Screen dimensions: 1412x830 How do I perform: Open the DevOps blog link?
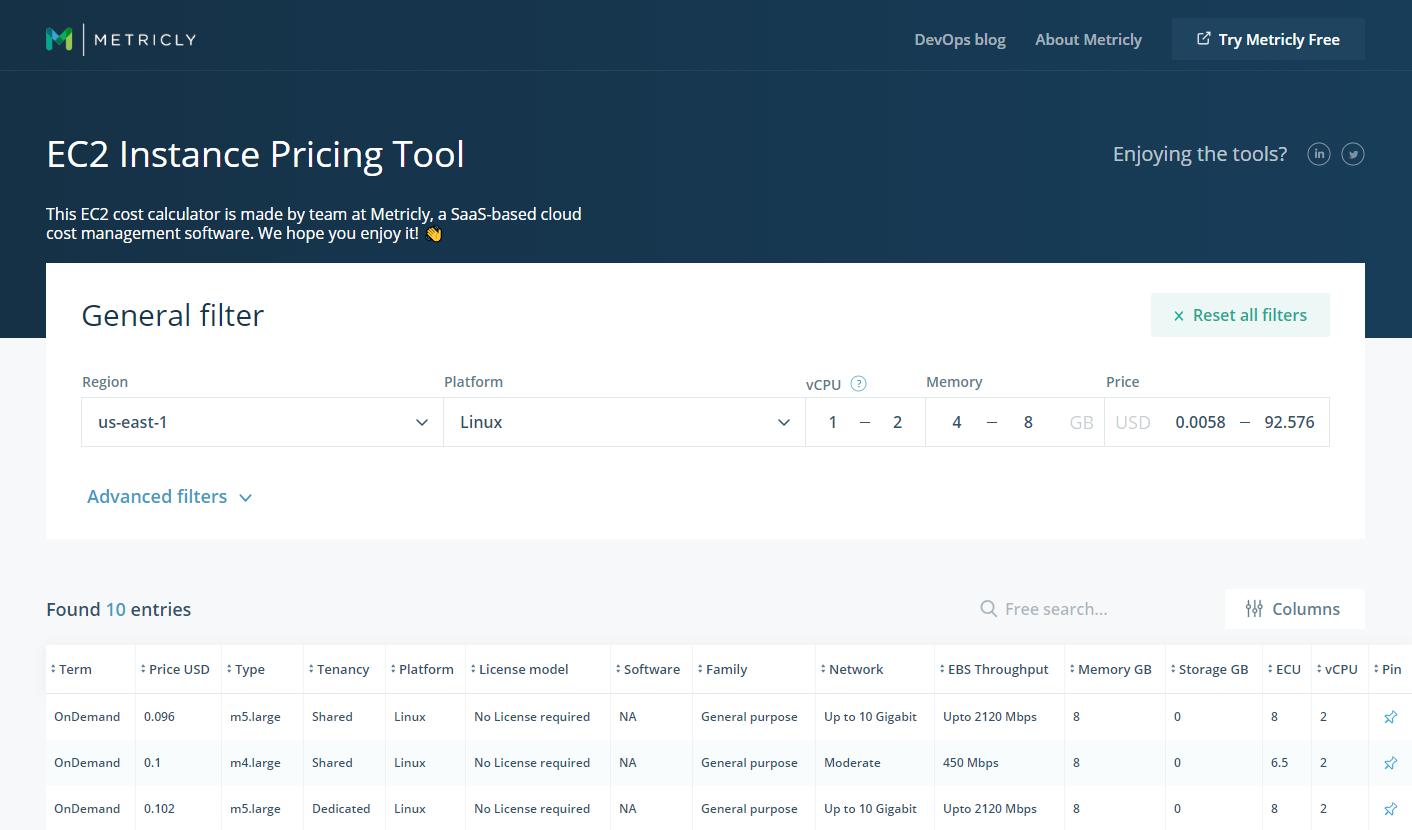(x=960, y=40)
